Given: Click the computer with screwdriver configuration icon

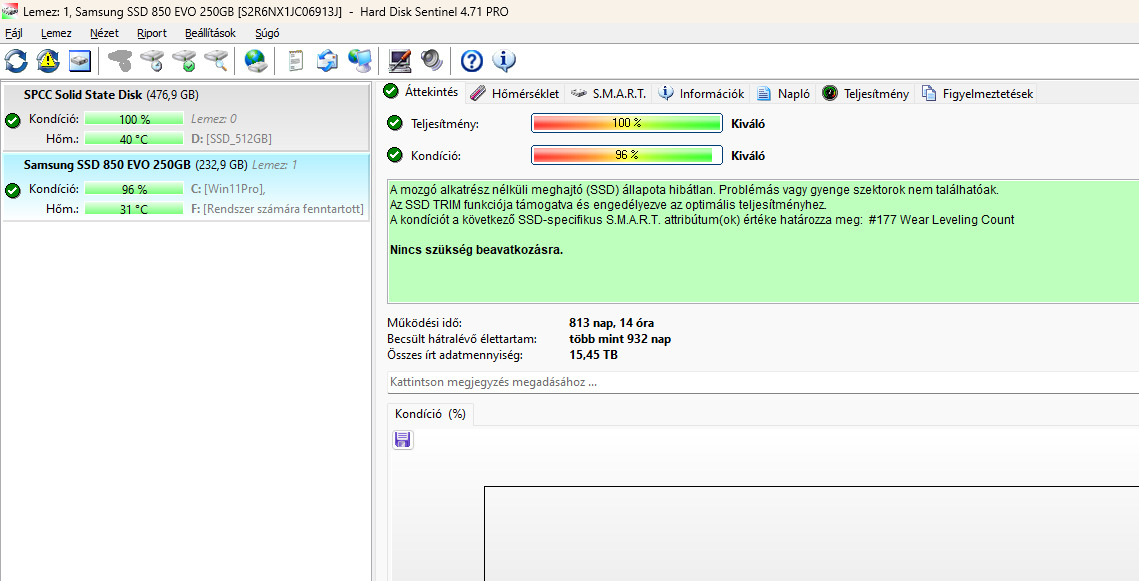Looking at the screenshot, I should [400, 61].
